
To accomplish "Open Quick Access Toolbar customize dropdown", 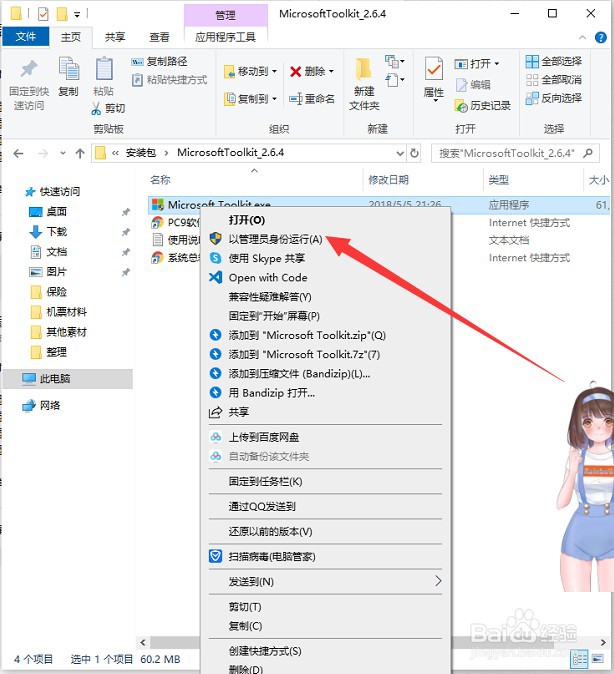I will click(x=77, y=15).
